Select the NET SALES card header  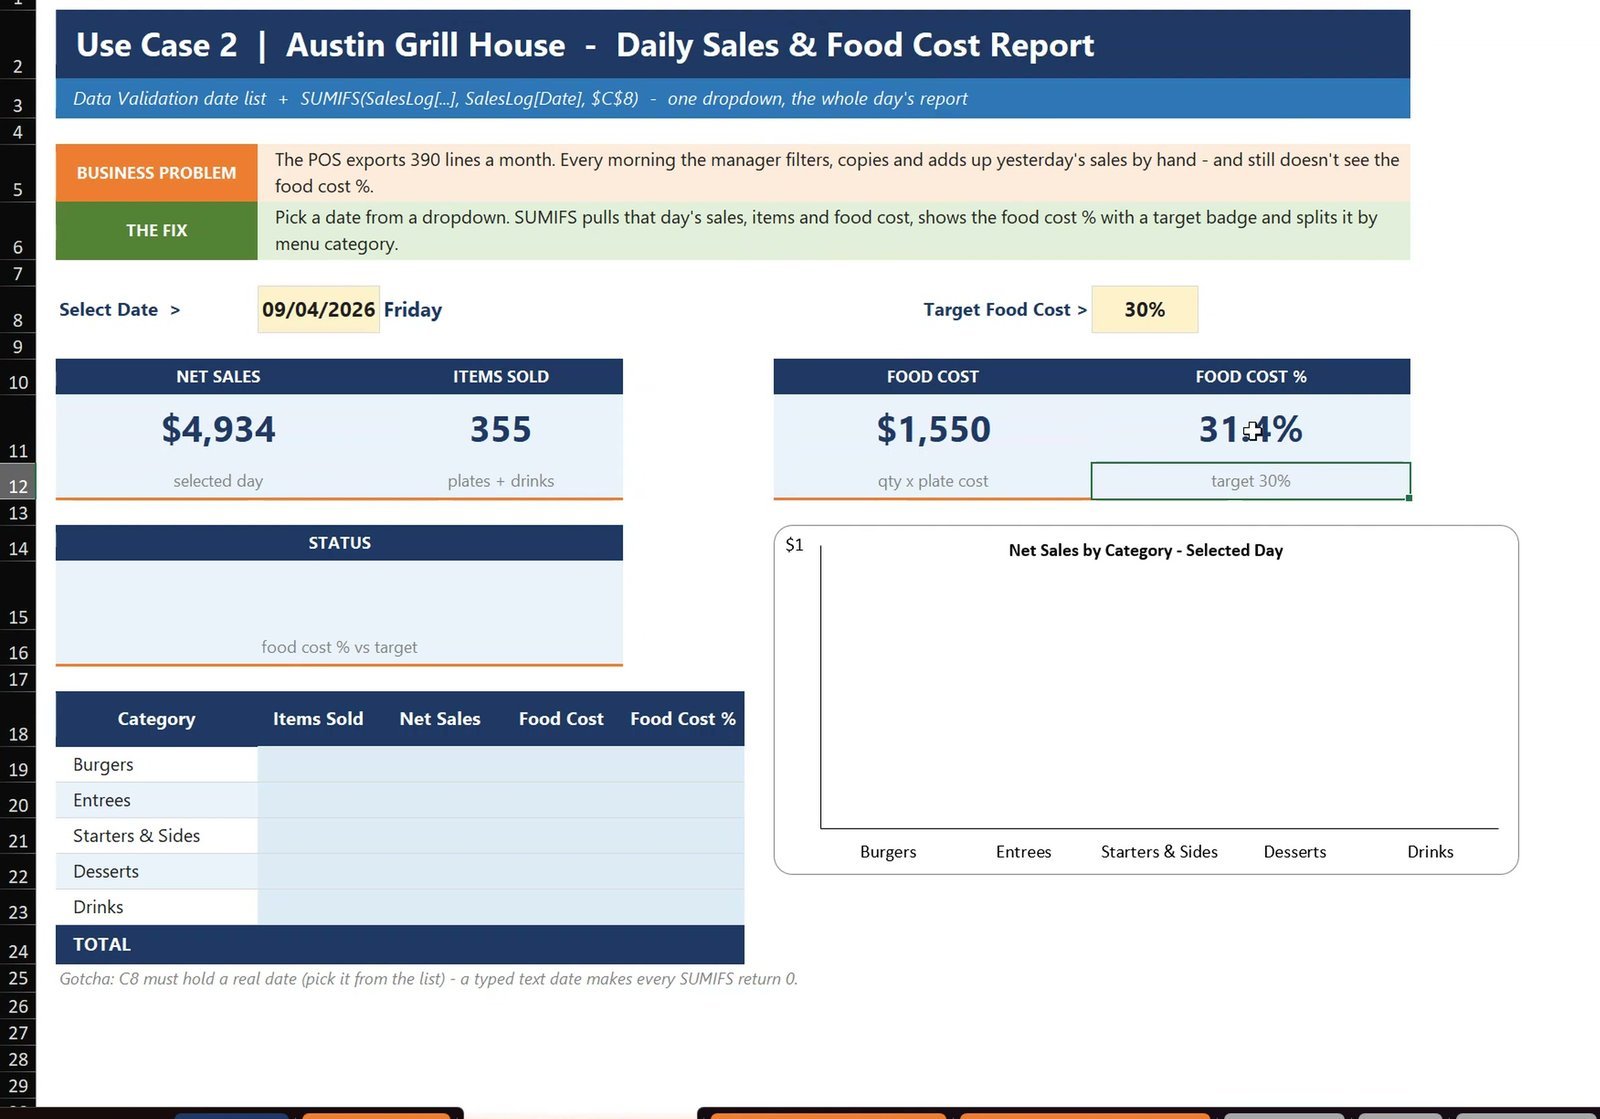(x=218, y=377)
